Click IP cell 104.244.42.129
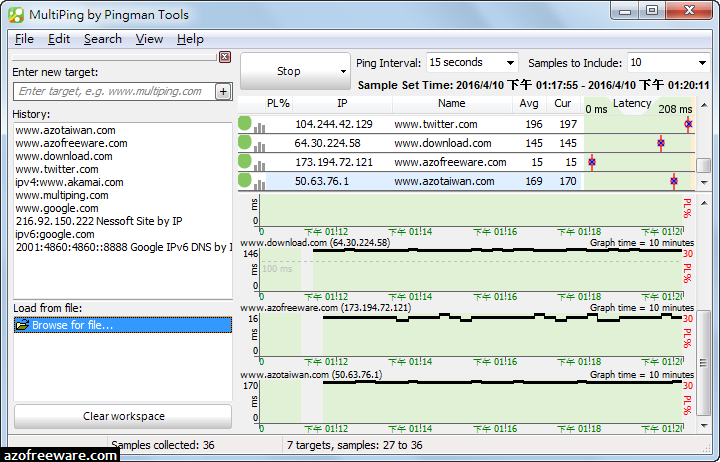 [x=334, y=124]
